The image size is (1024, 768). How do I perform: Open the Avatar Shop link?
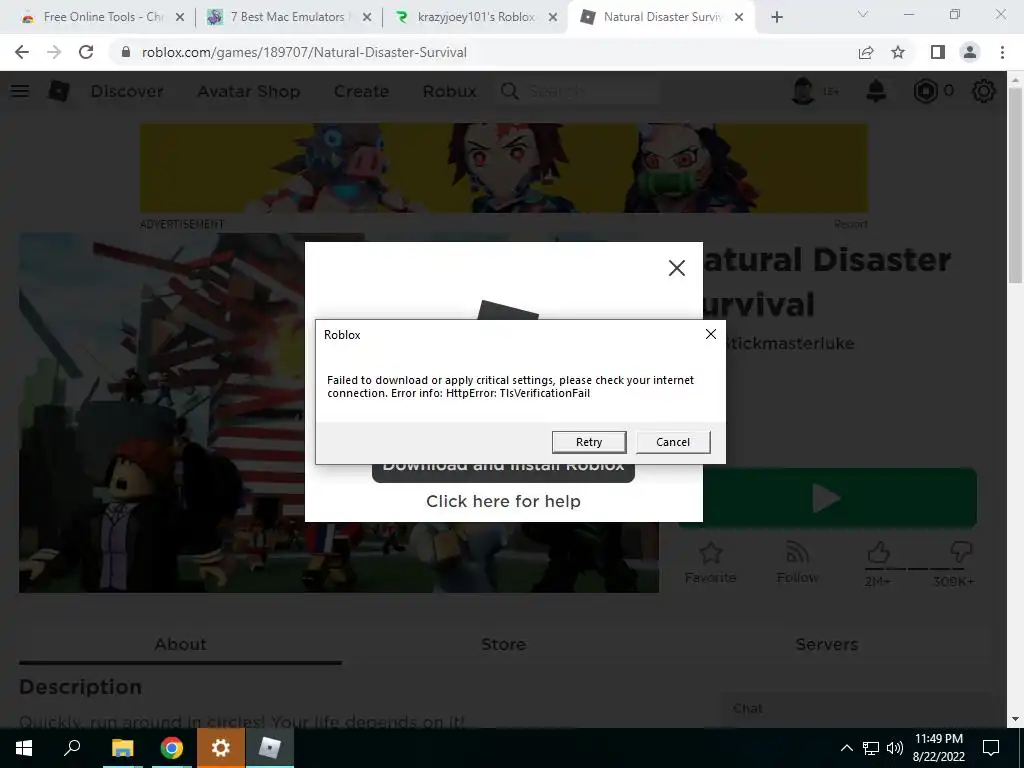click(249, 91)
